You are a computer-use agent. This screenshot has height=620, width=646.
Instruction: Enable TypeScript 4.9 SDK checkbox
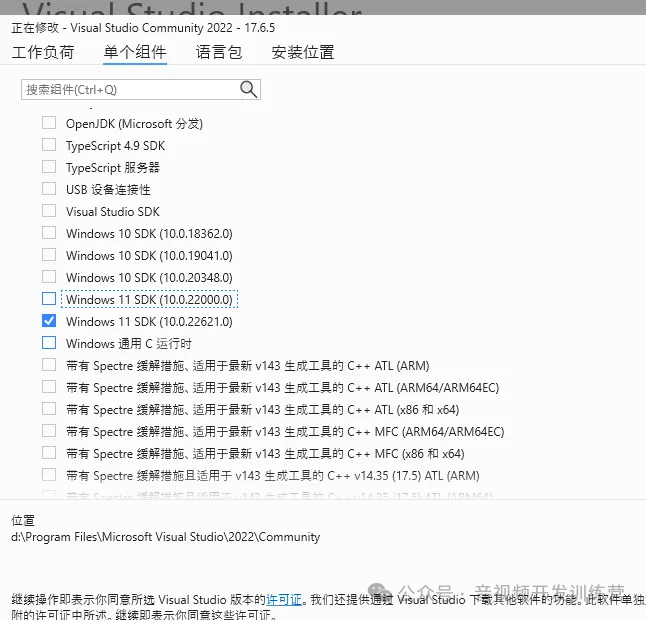(49, 145)
